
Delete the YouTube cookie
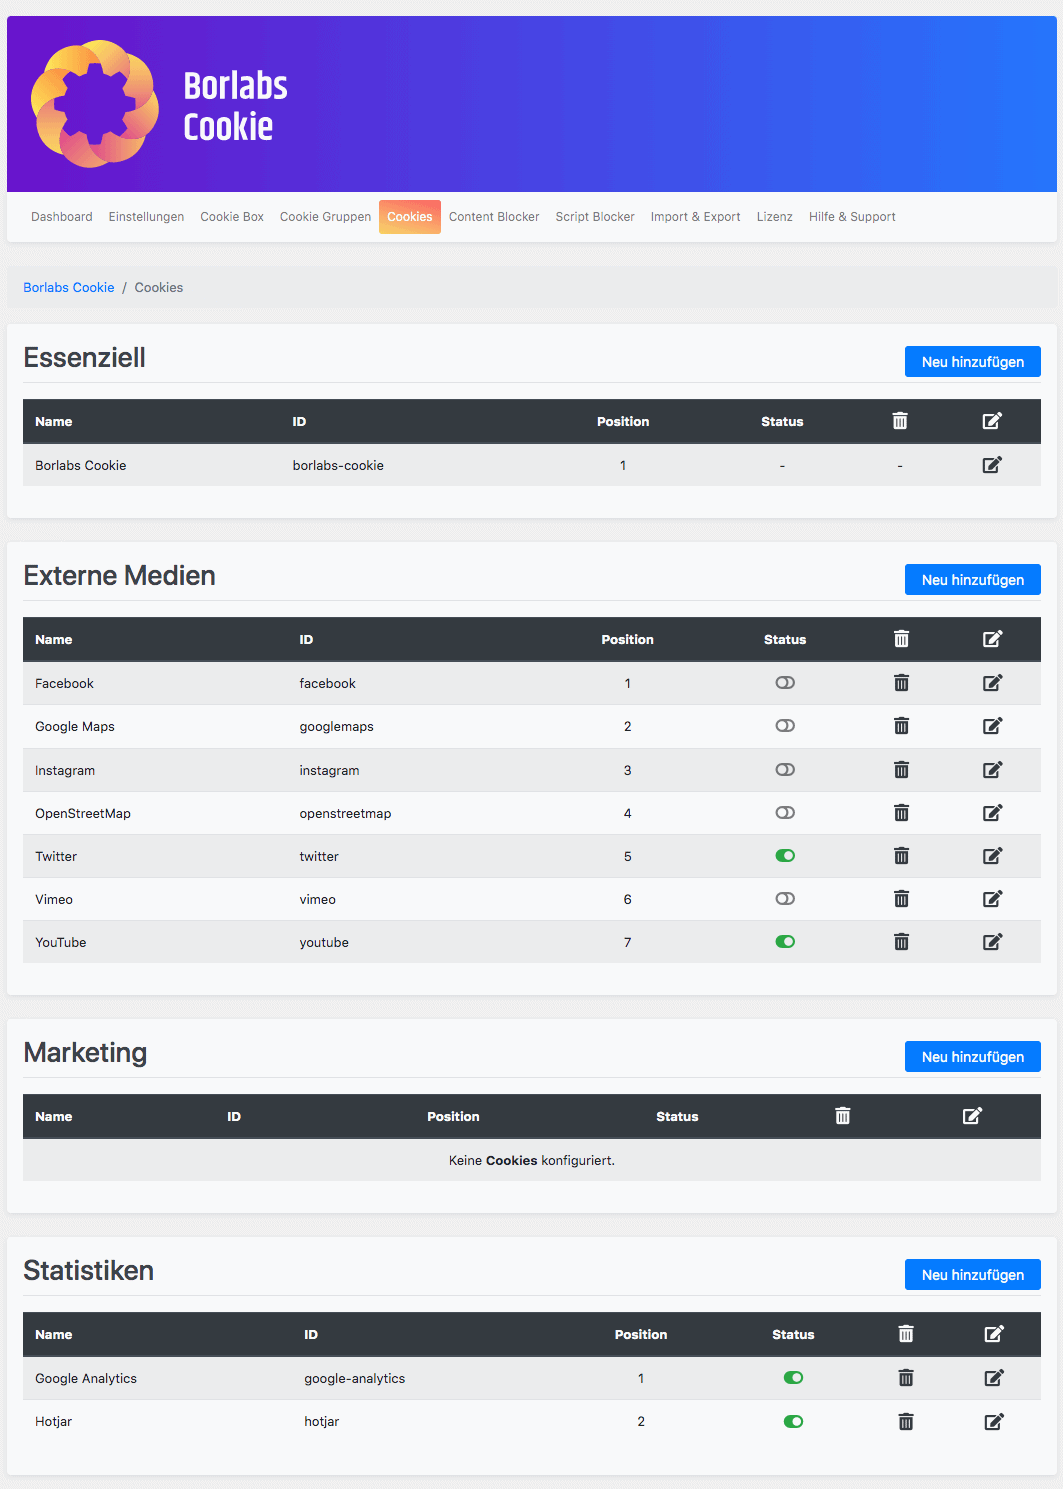901,942
